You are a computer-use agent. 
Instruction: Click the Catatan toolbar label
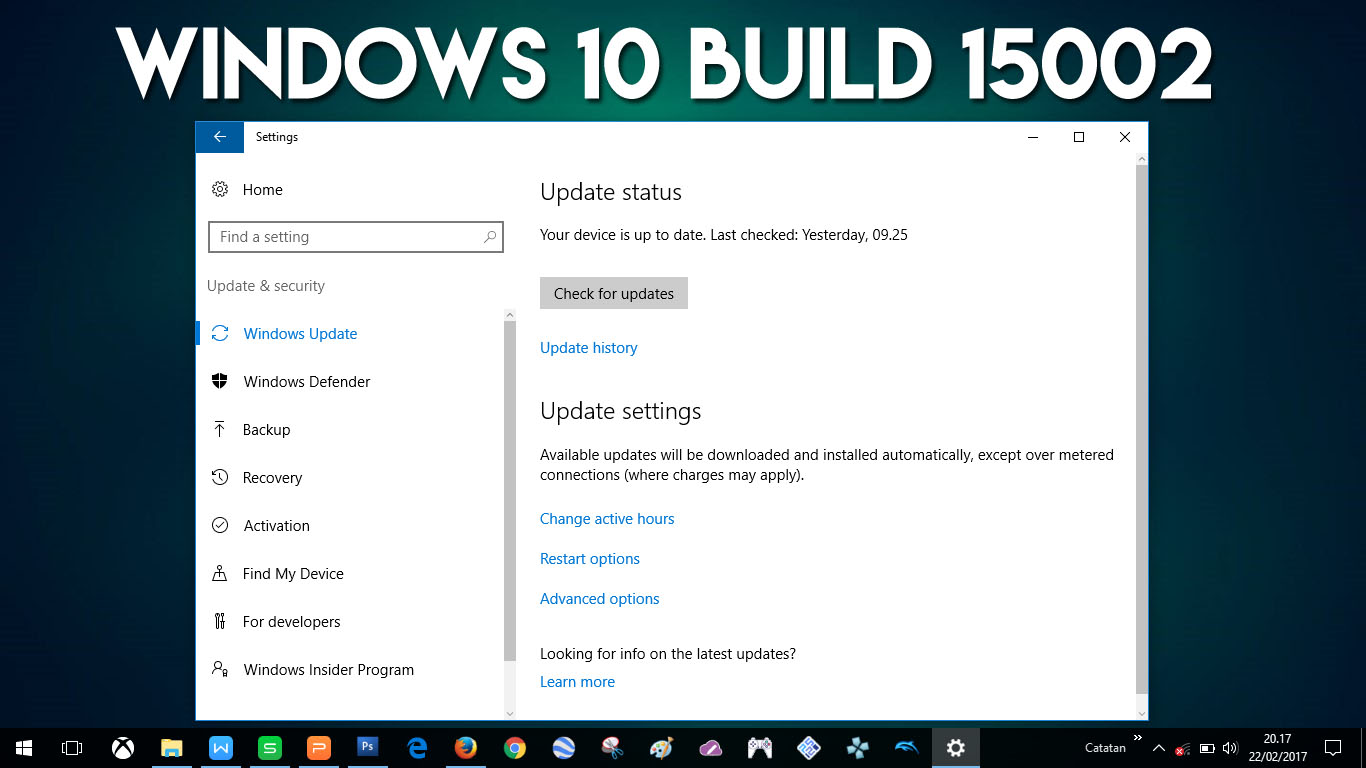[x=1105, y=748]
